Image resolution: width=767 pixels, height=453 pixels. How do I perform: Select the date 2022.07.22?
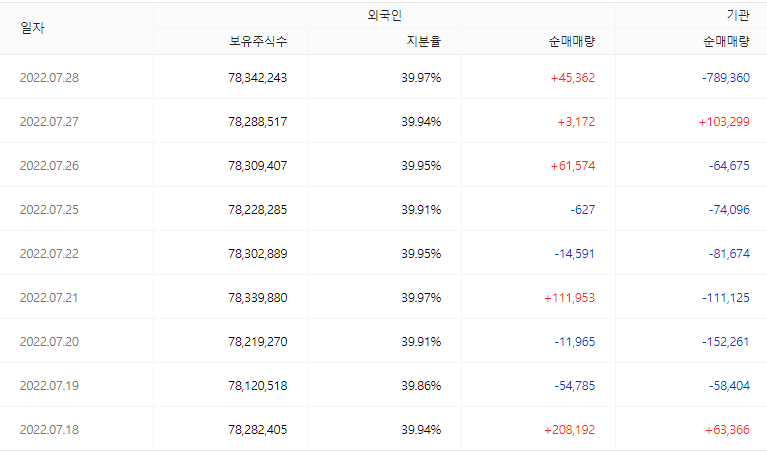point(49,254)
